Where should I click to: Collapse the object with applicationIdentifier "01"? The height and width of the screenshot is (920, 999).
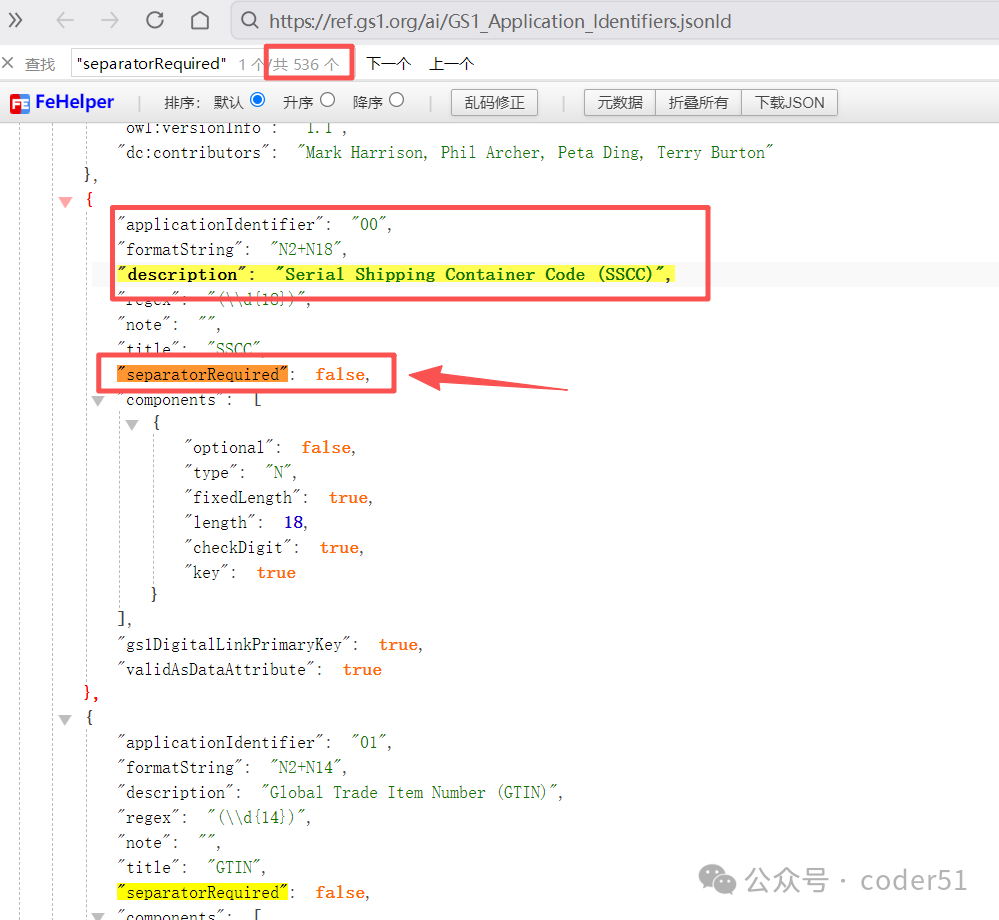65,720
